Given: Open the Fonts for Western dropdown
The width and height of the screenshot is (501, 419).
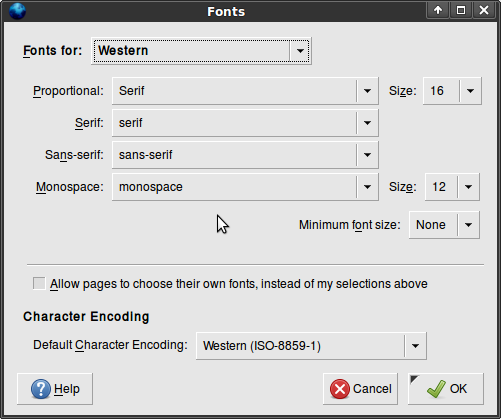Looking at the screenshot, I should (x=201, y=51).
